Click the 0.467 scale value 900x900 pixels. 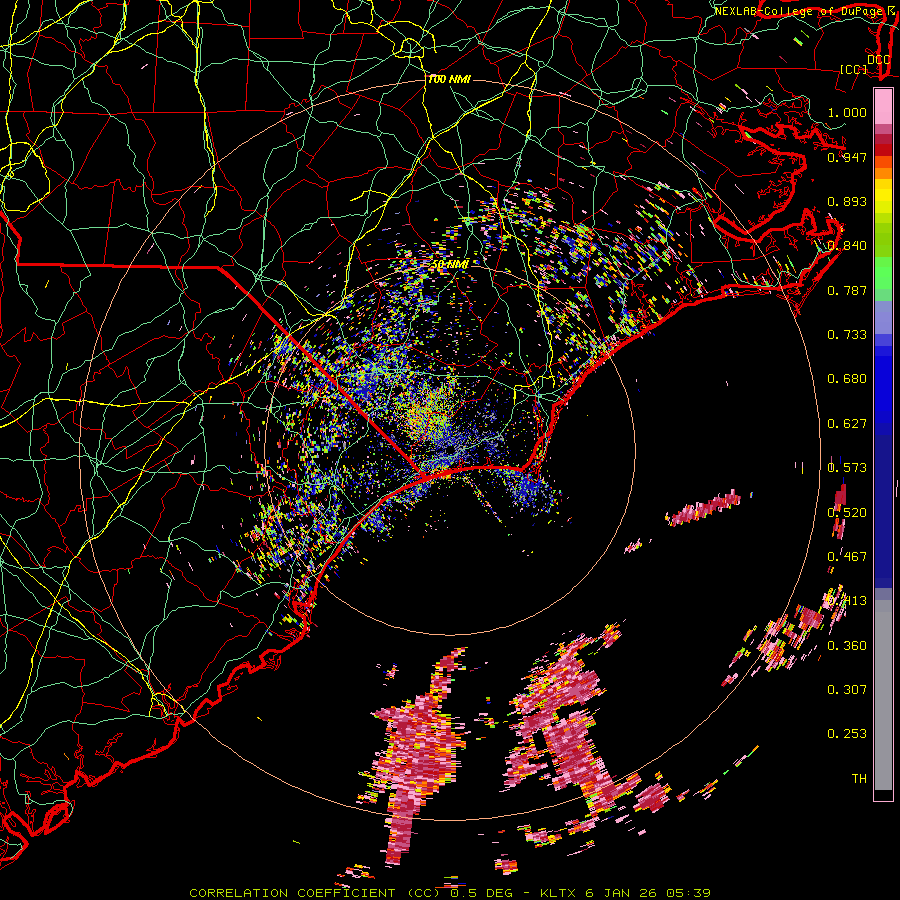pos(847,557)
